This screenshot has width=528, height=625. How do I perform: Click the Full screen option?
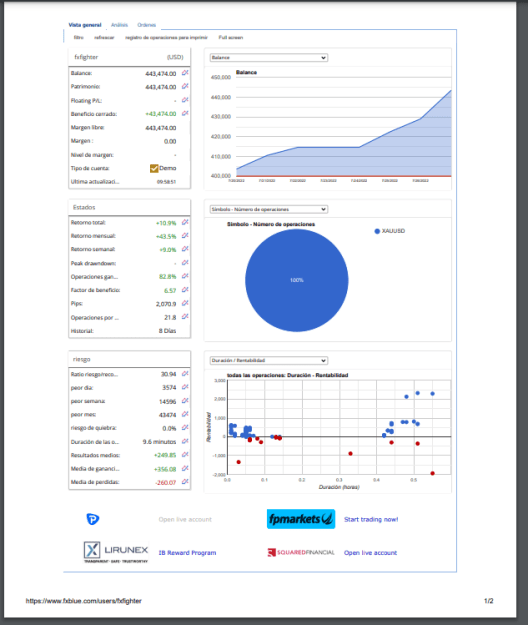[x=231, y=37]
